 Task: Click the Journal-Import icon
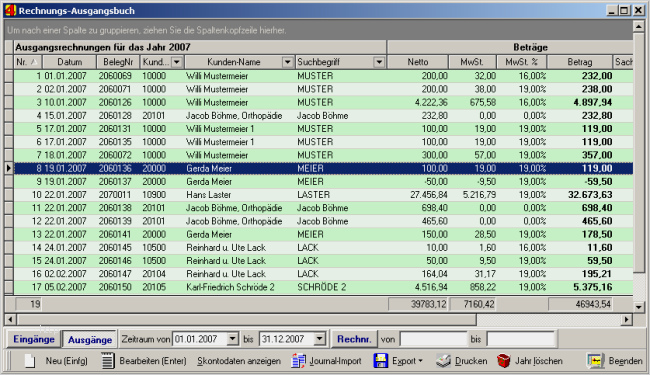[x=298, y=361]
